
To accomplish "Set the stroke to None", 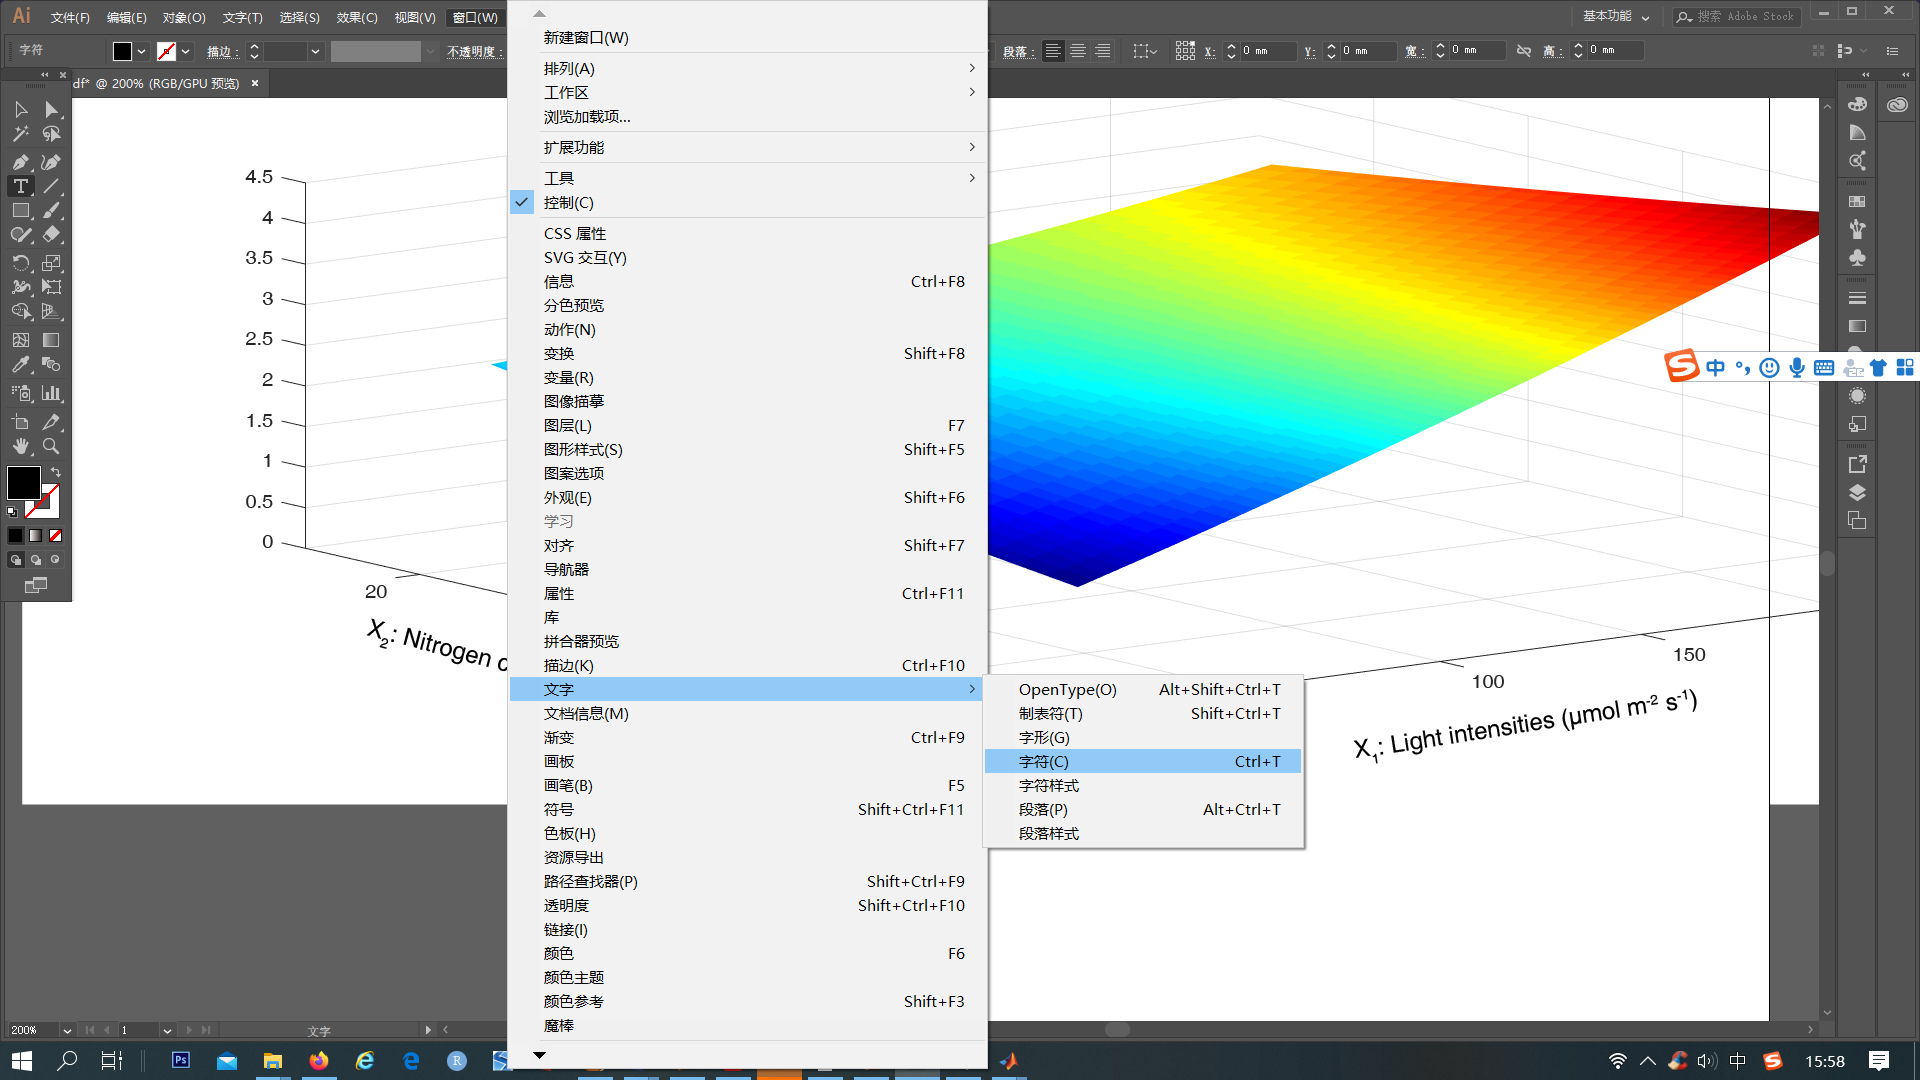I will coord(55,535).
